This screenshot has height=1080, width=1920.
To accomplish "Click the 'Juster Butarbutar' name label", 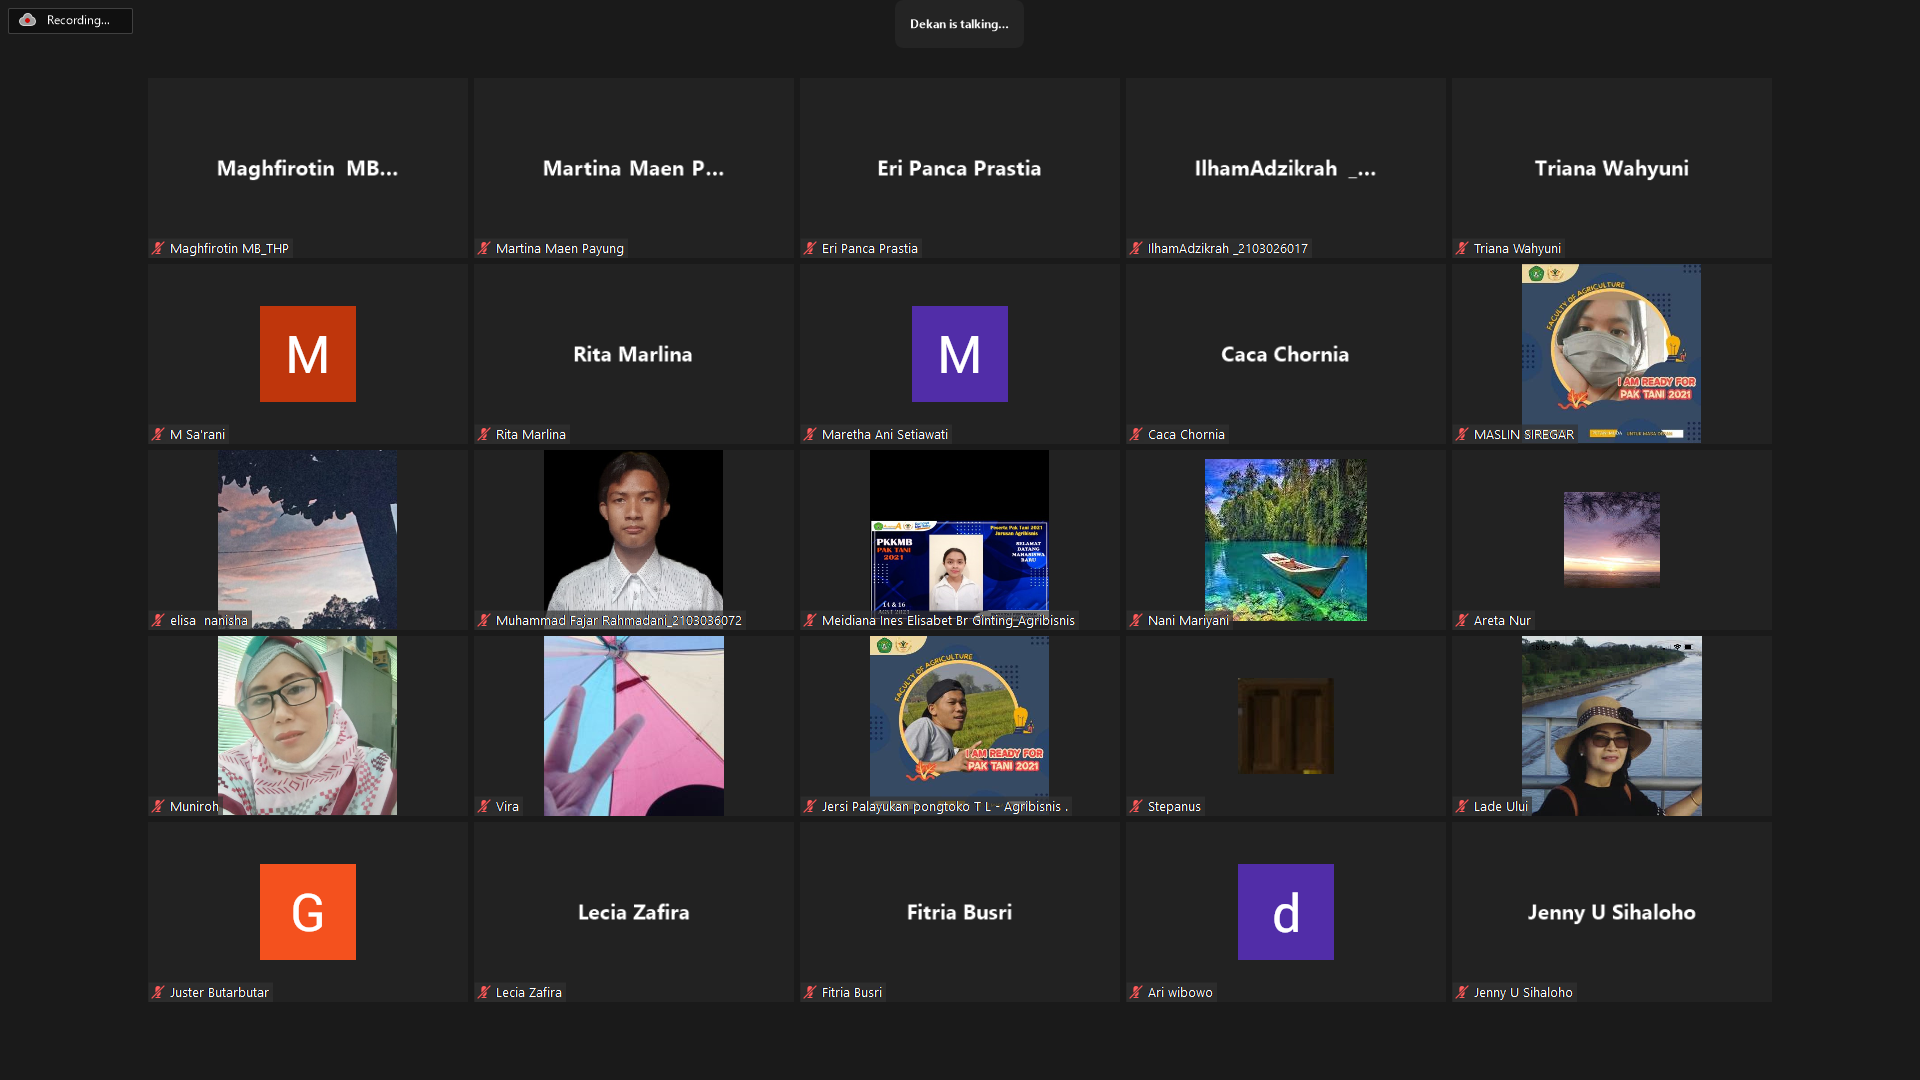I will click(x=219, y=992).
